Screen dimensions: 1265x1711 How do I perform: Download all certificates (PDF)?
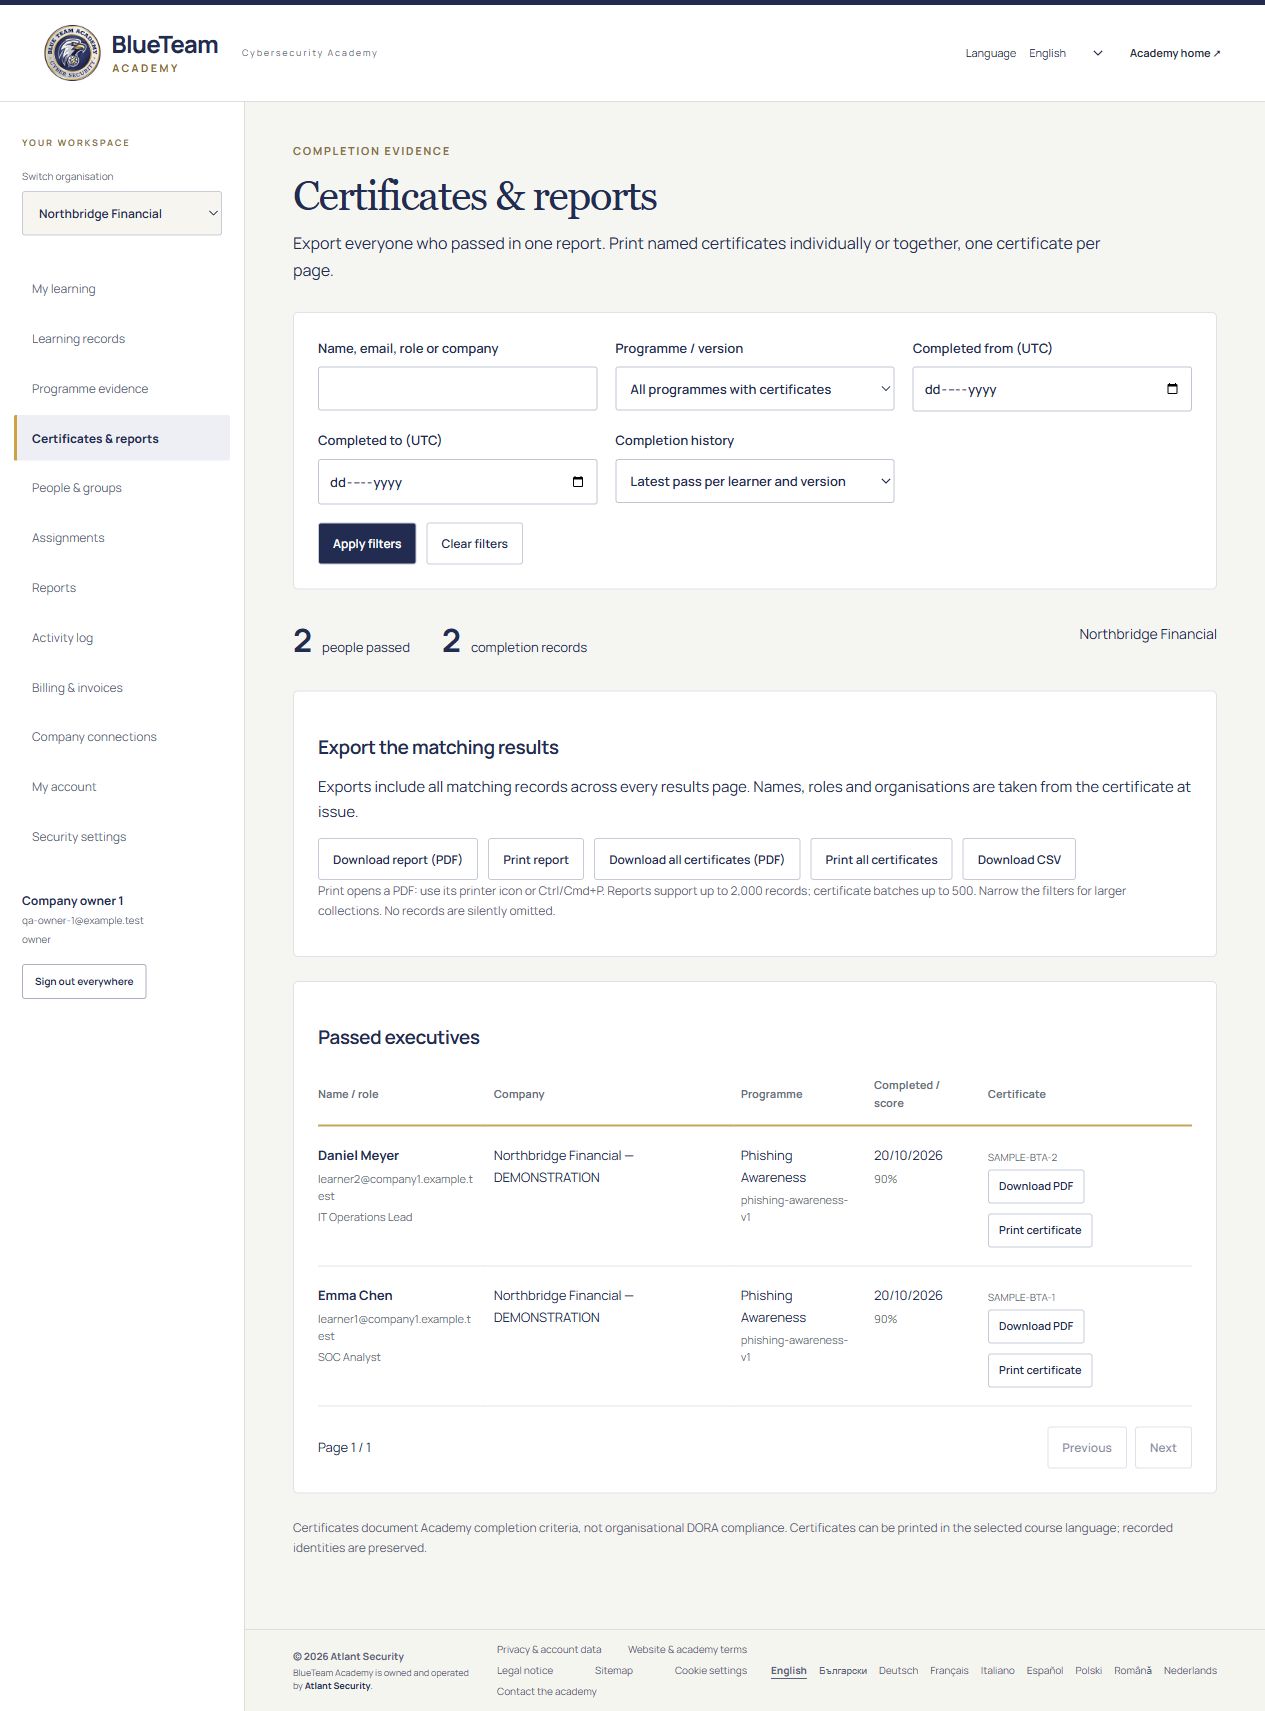pos(697,859)
